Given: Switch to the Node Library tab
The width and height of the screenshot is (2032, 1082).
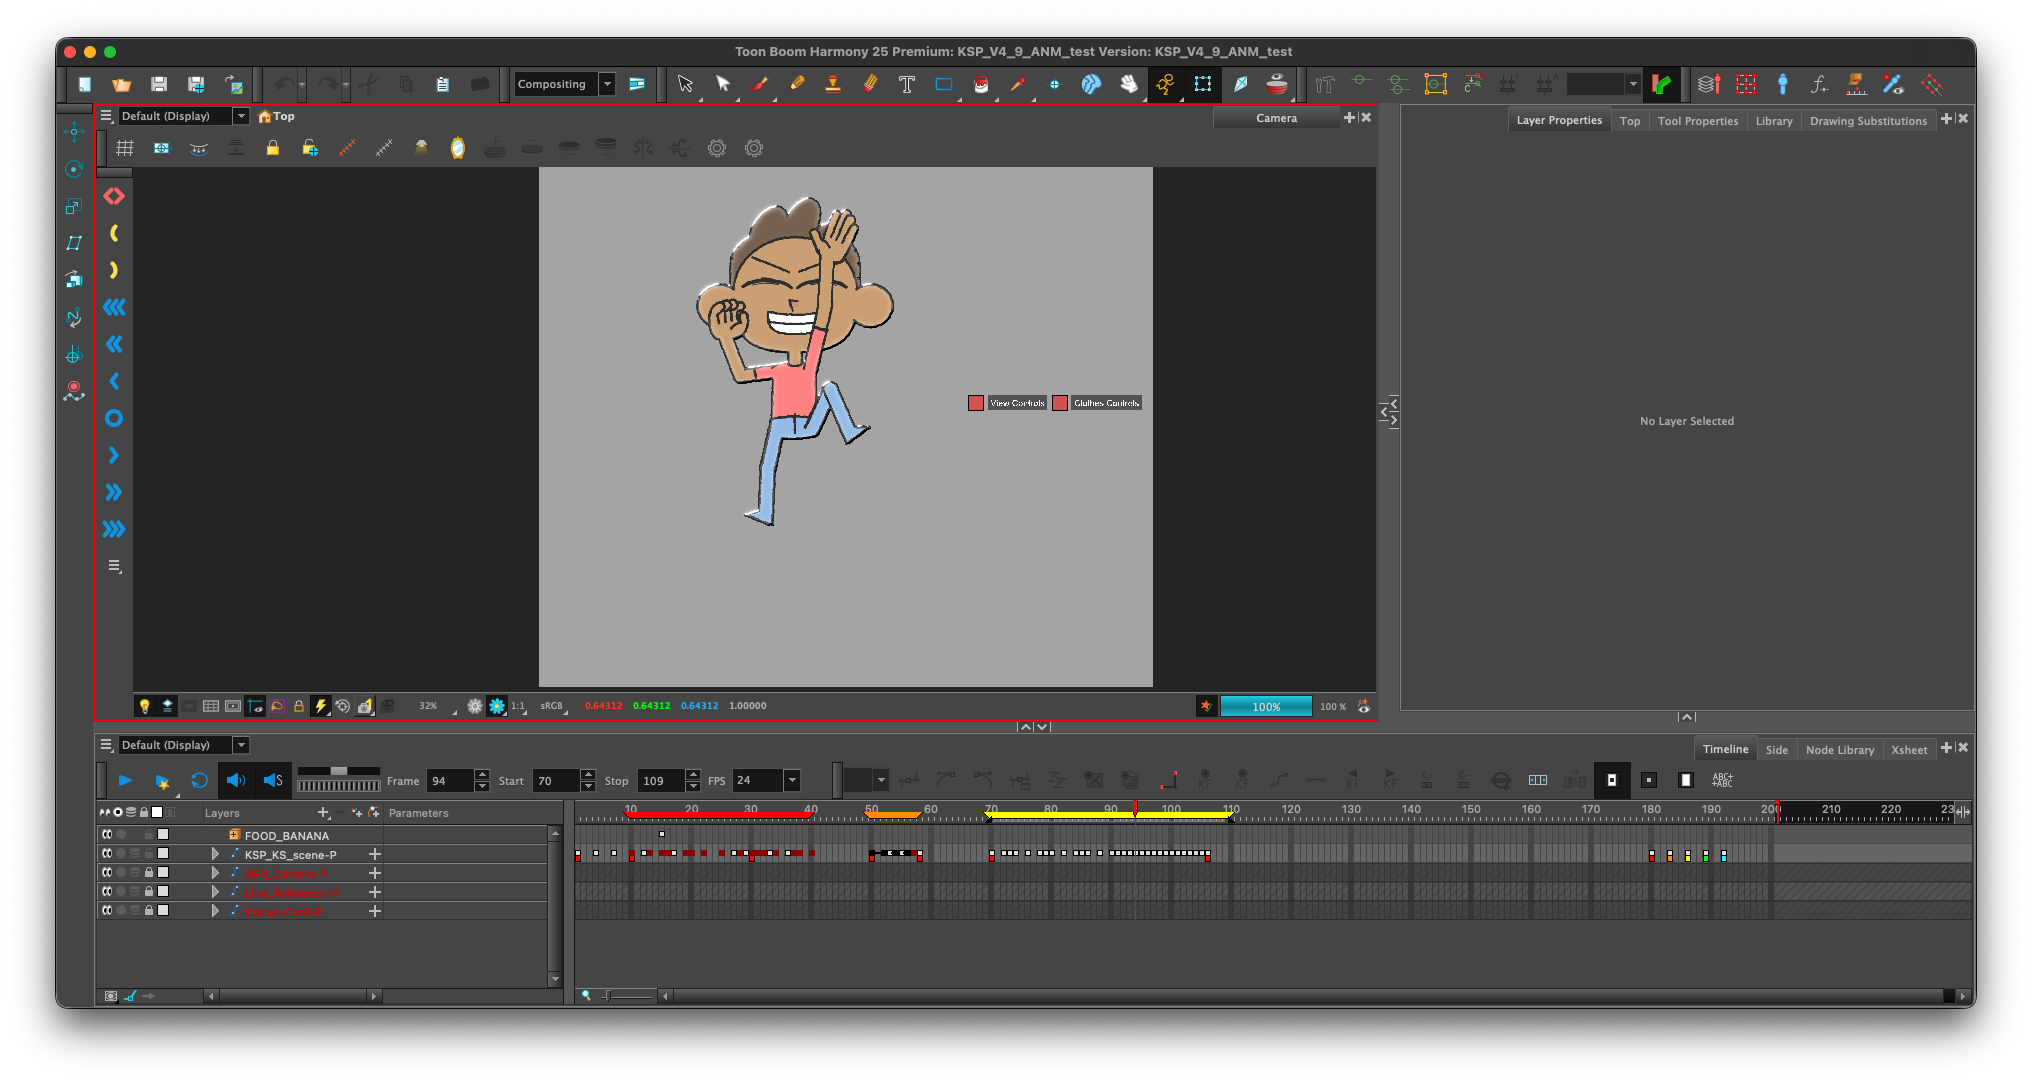Looking at the screenshot, I should [x=1840, y=750].
